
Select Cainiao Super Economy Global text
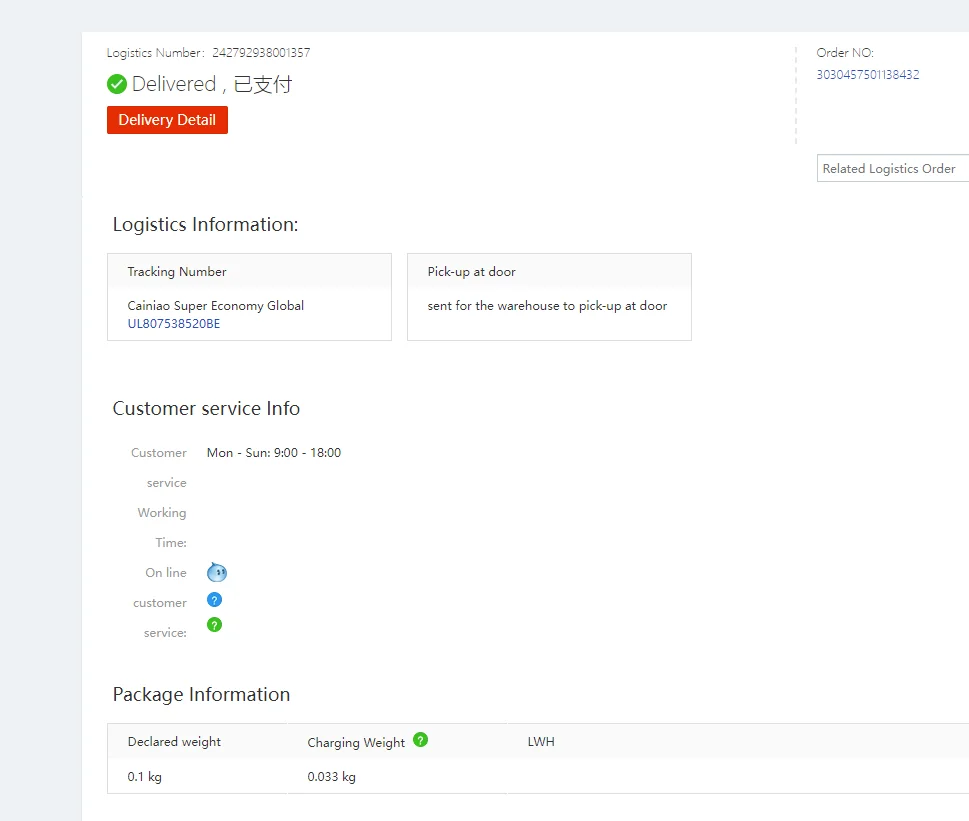(x=216, y=306)
